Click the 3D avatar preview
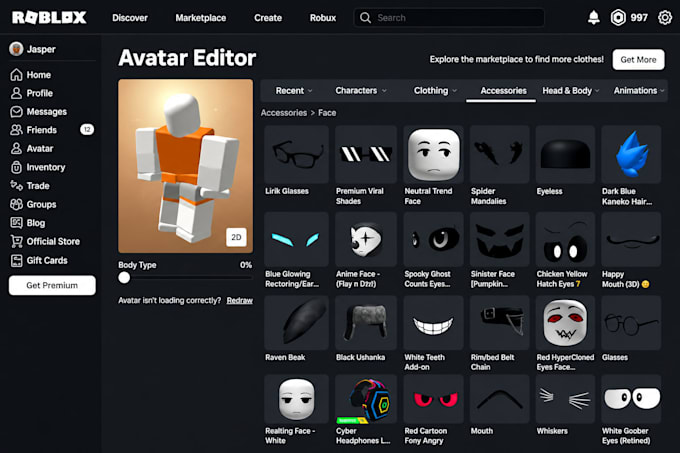Screen dimensions: 680x453 point(186,166)
